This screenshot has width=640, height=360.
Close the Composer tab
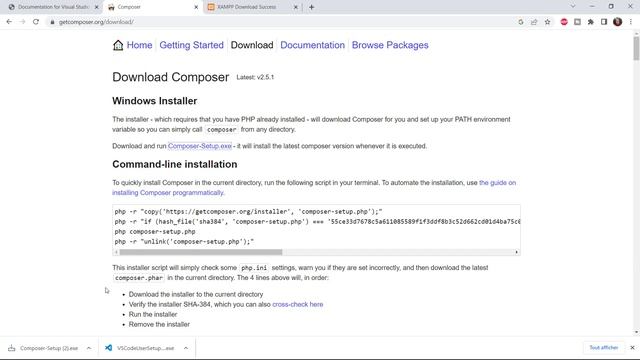(x=196, y=7)
